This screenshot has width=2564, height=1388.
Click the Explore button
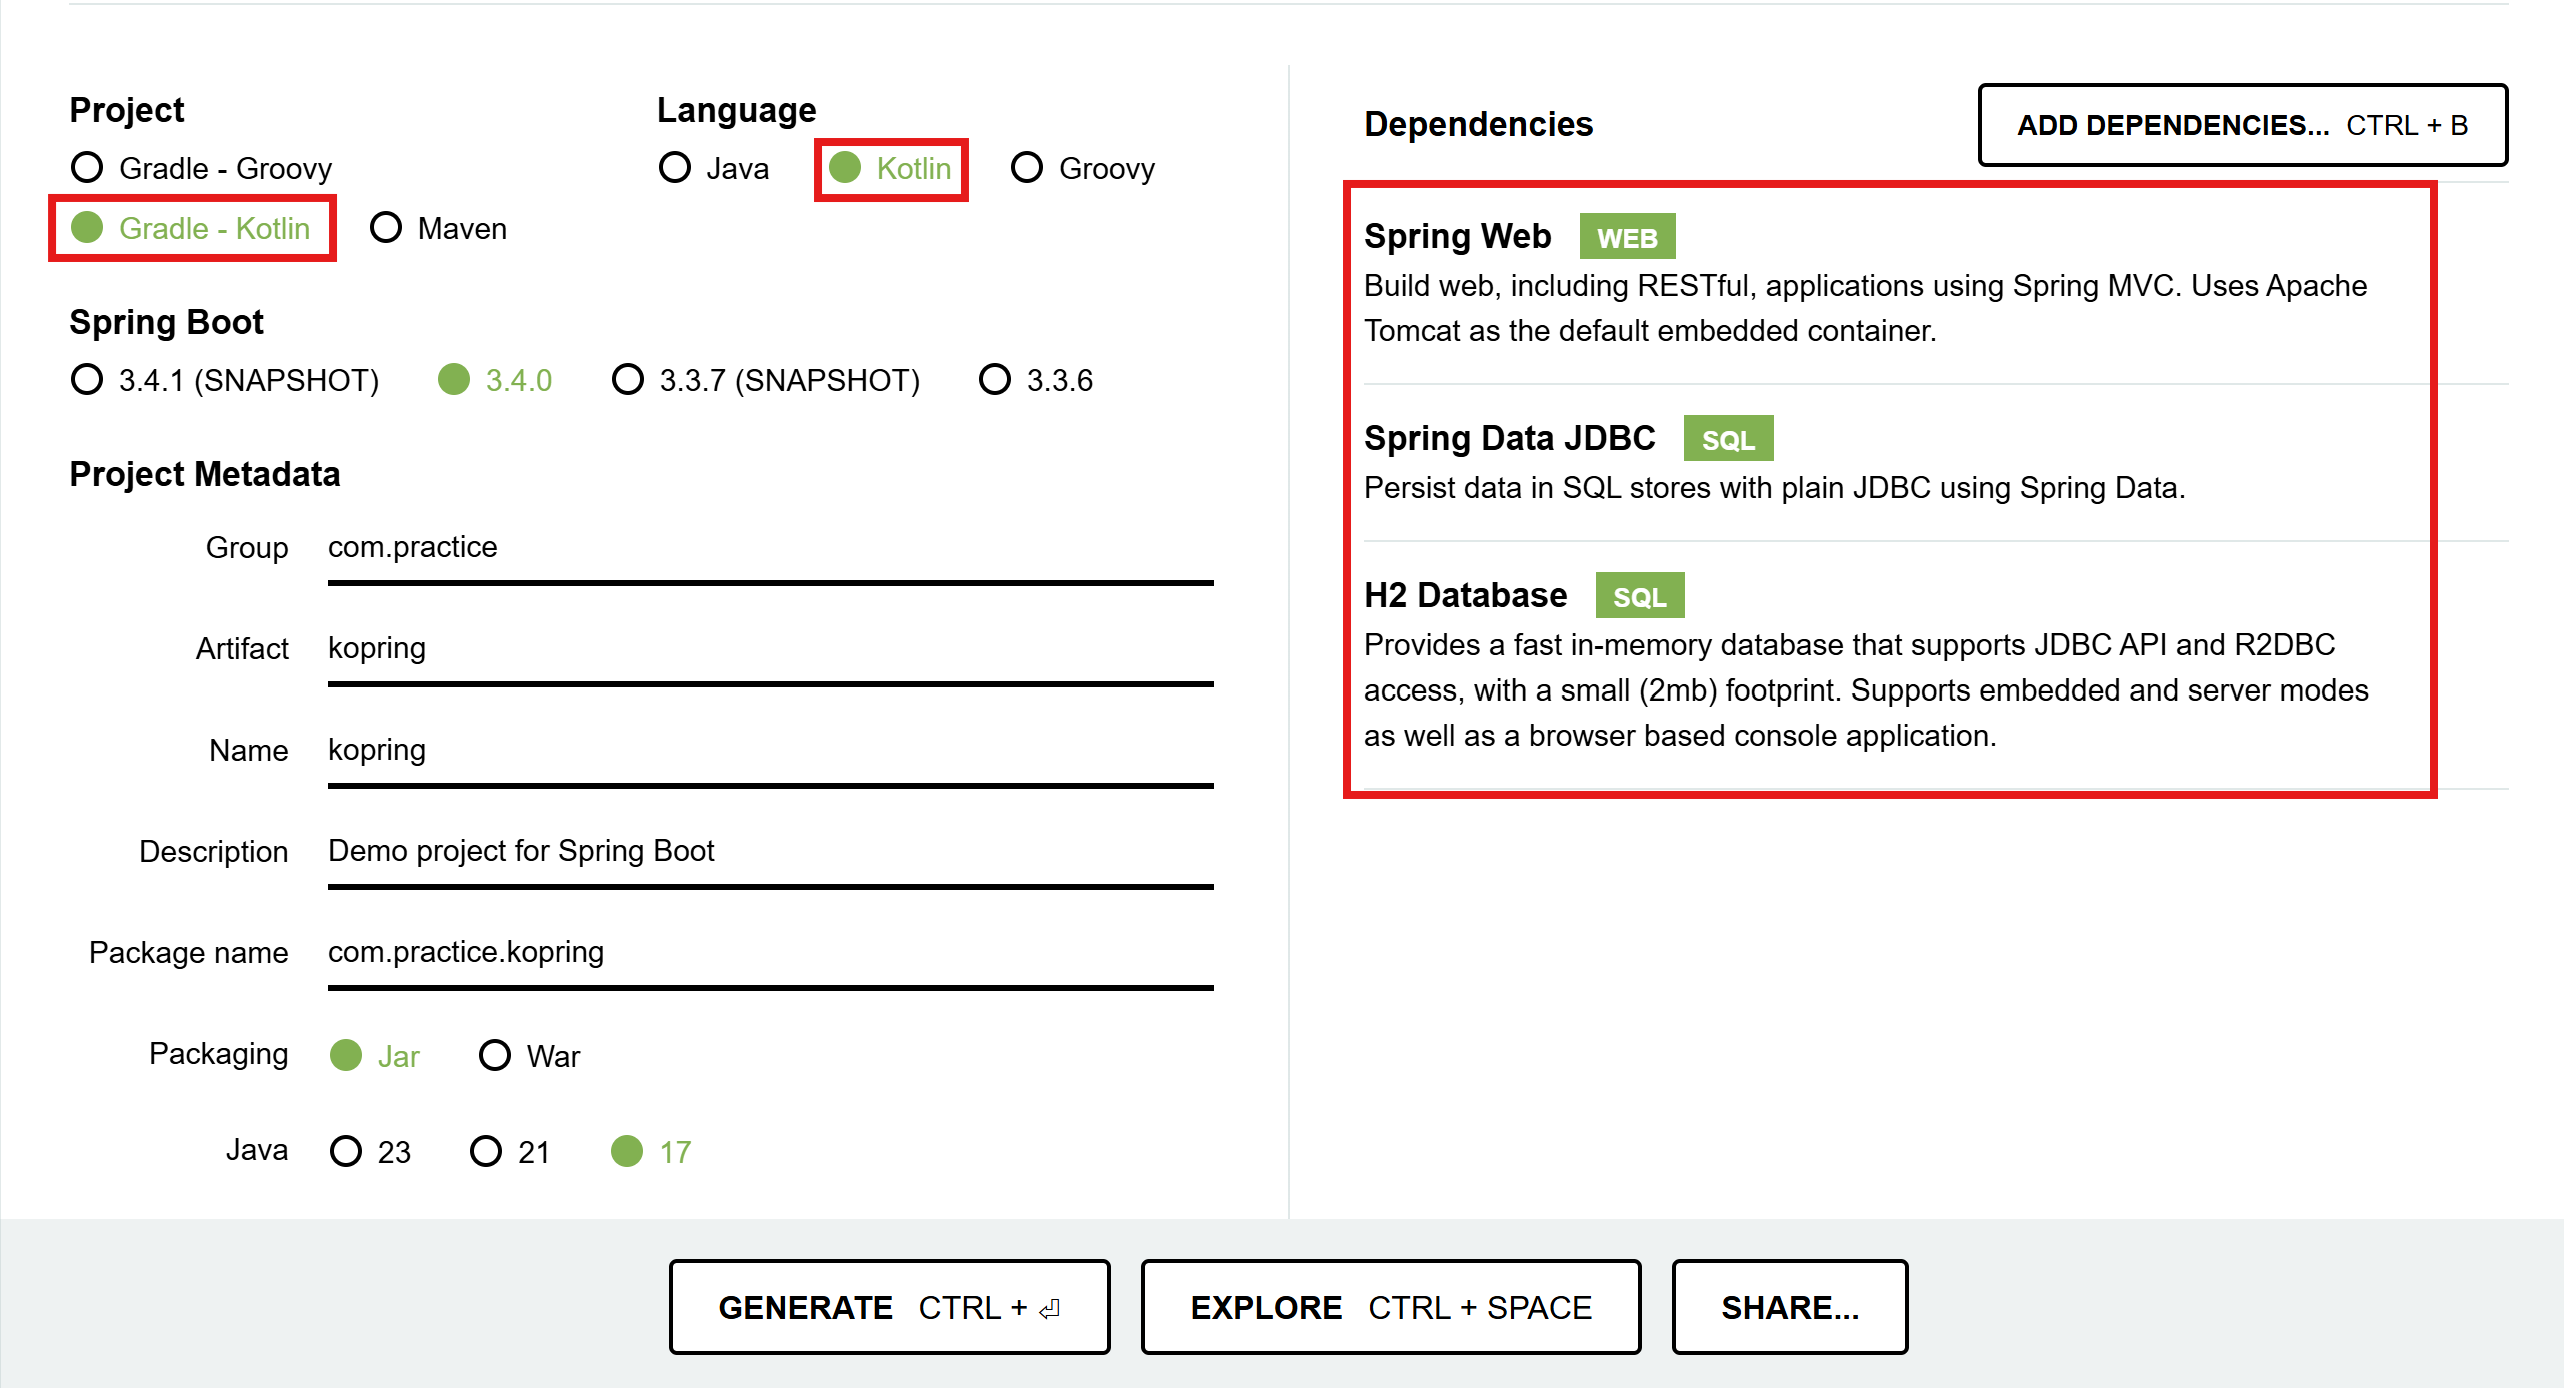[1390, 1307]
